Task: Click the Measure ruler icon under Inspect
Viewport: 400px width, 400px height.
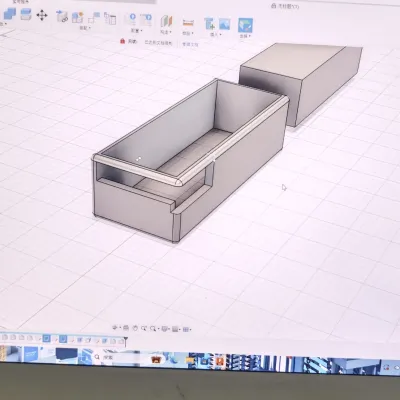Action: coord(188,23)
